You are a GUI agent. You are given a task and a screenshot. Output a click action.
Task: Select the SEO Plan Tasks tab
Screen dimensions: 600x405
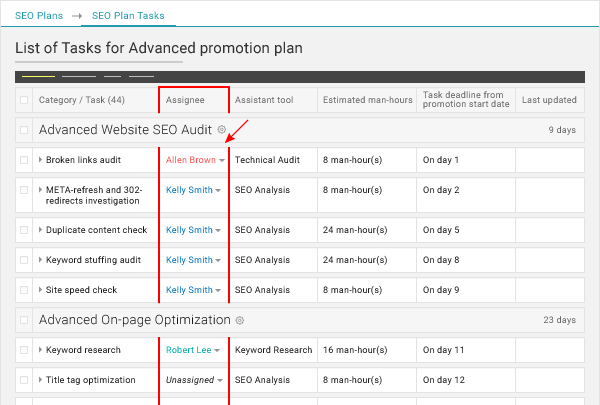coord(128,16)
